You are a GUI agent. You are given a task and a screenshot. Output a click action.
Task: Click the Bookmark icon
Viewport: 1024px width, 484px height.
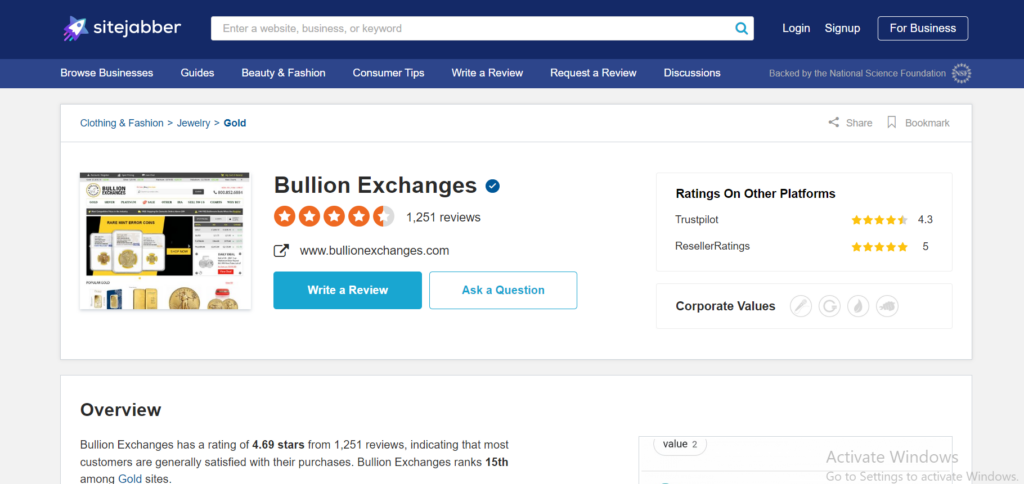[891, 122]
